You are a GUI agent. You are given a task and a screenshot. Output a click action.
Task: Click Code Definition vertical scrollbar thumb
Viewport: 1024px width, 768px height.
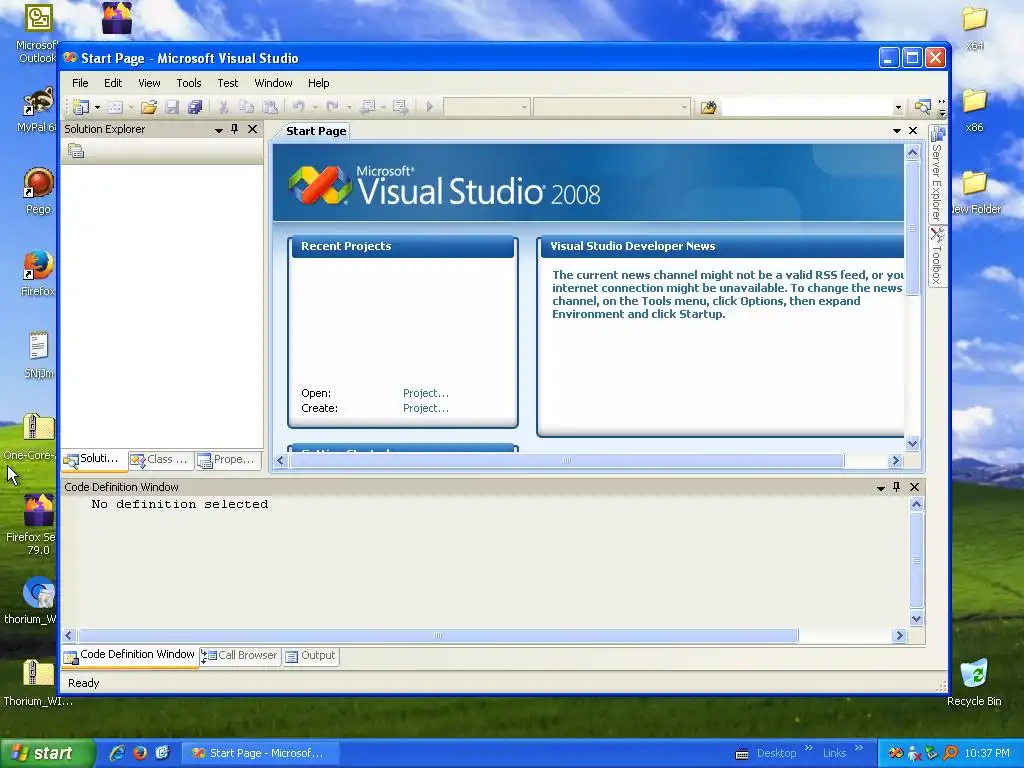916,560
